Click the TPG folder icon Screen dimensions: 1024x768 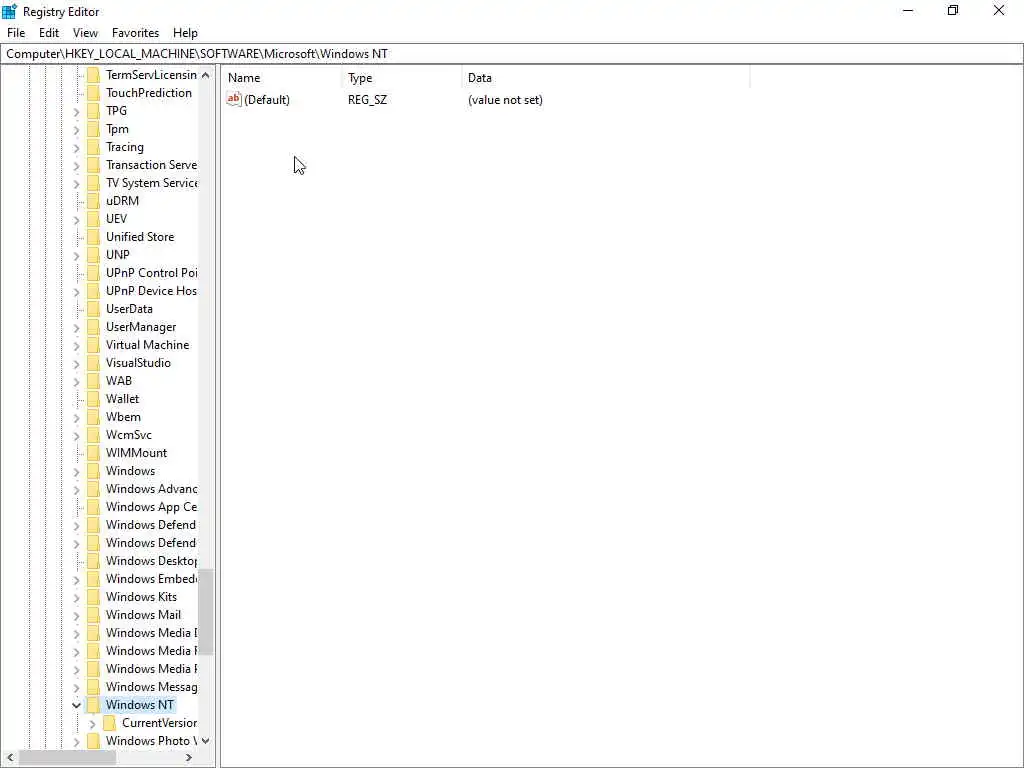[x=93, y=111]
